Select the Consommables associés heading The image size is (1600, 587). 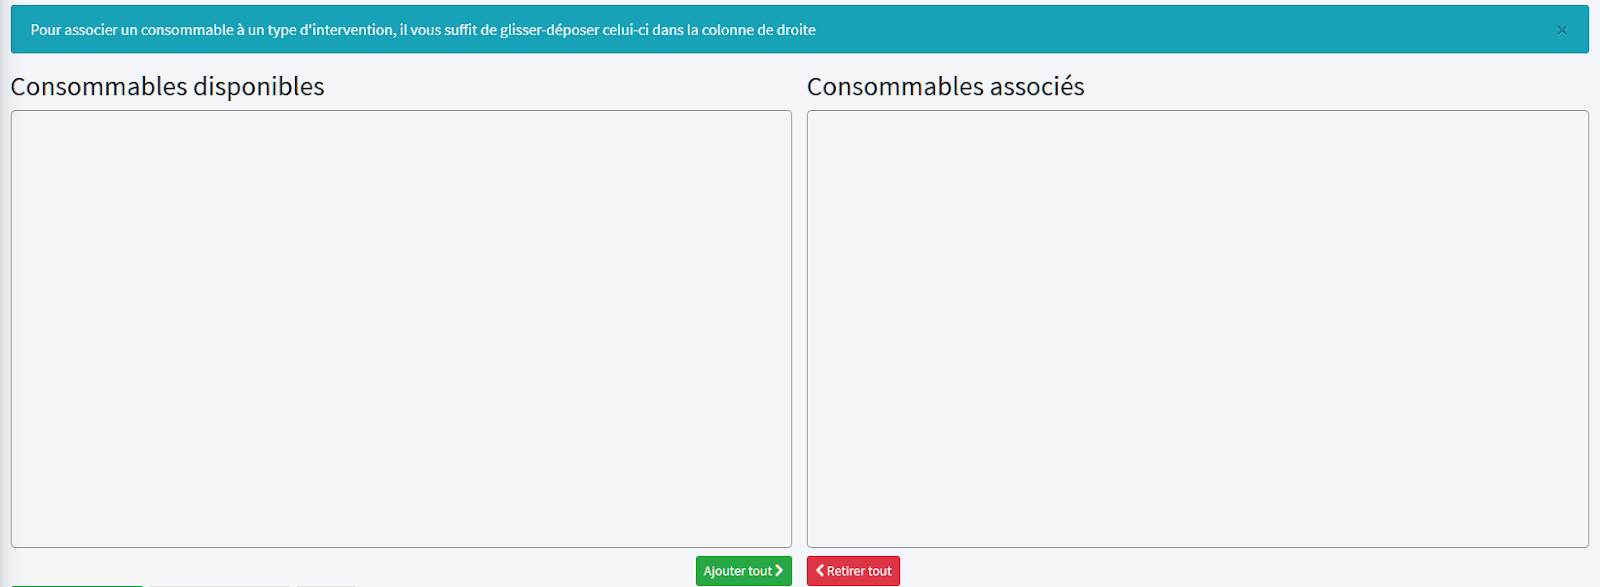[945, 87]
